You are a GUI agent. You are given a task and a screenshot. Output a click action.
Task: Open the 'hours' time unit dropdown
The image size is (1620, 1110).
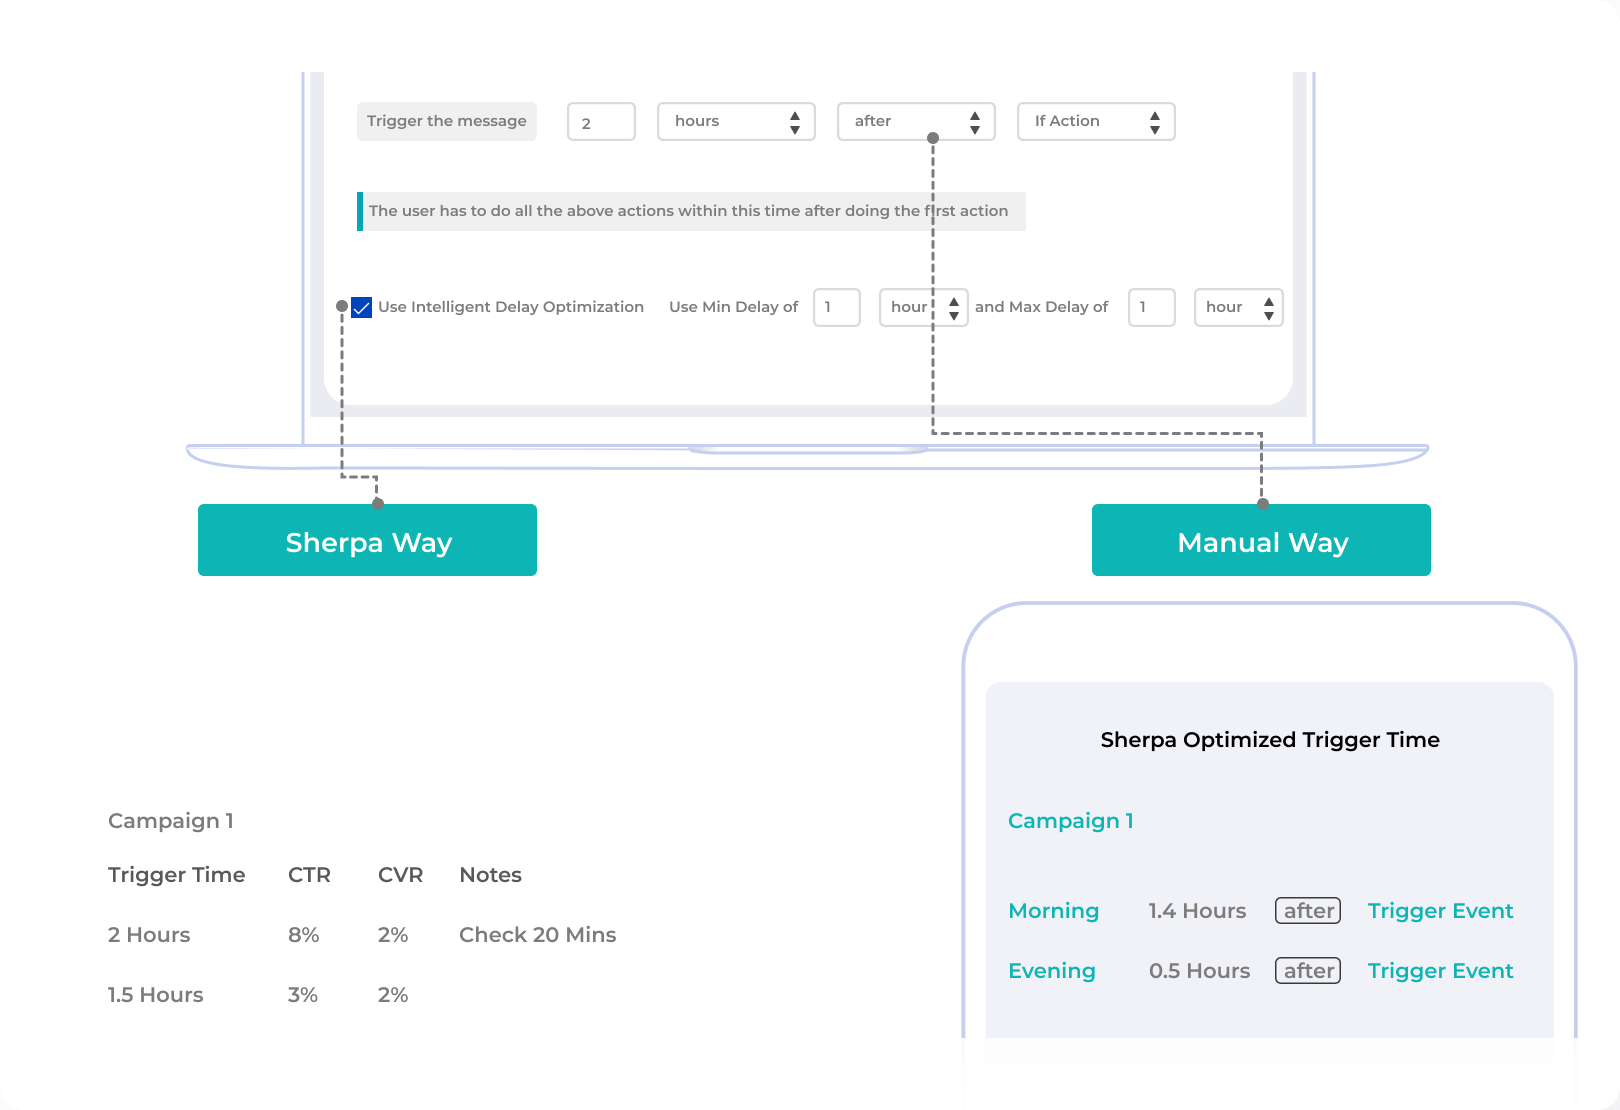pos(736,121)
